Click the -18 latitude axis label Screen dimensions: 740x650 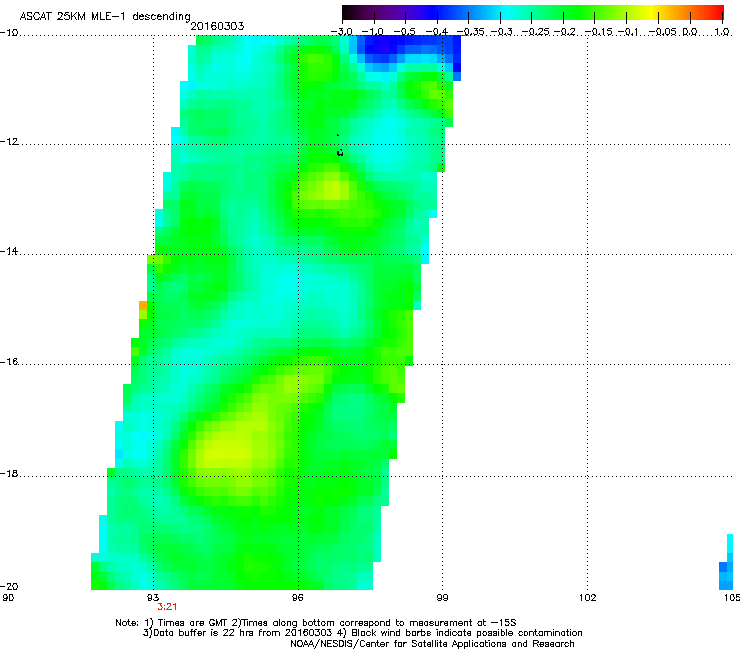pyautogui.click(x=9, y=473)
